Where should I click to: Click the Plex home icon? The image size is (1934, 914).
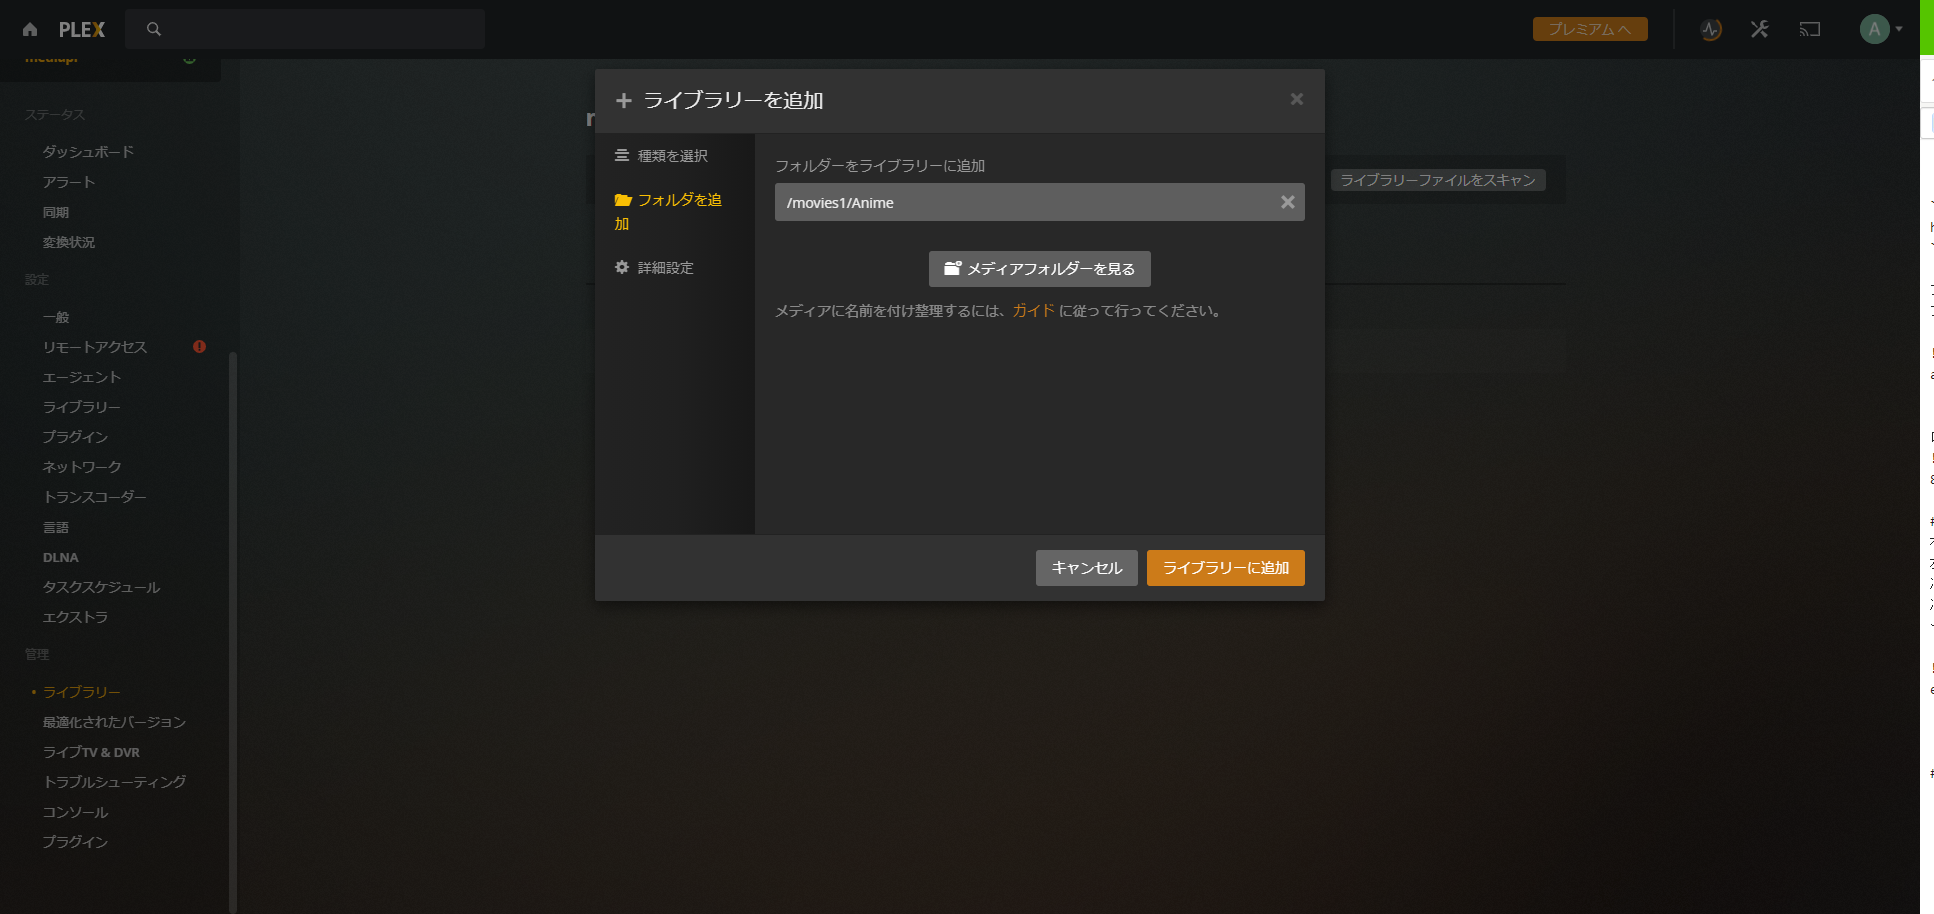29,29
